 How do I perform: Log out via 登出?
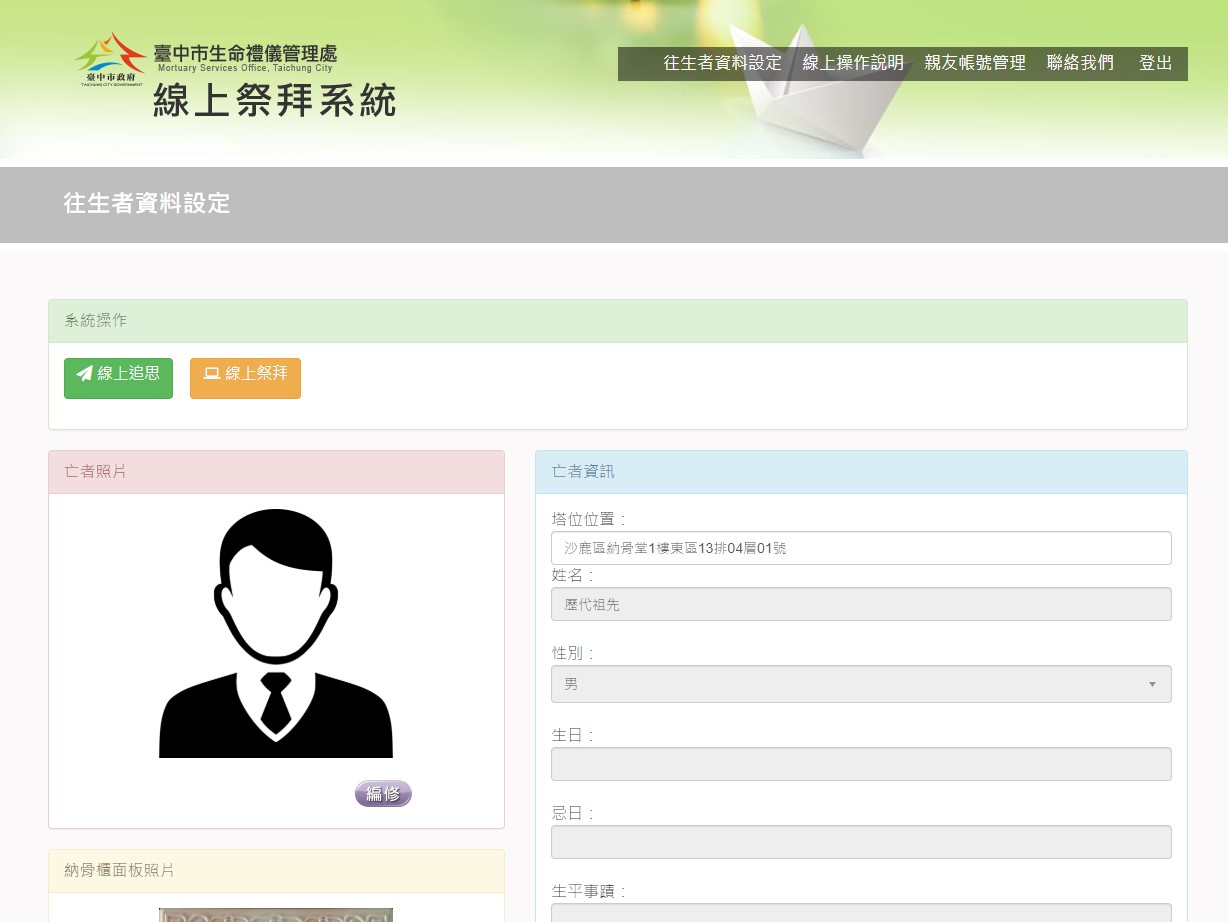[x=1155, y=63]
